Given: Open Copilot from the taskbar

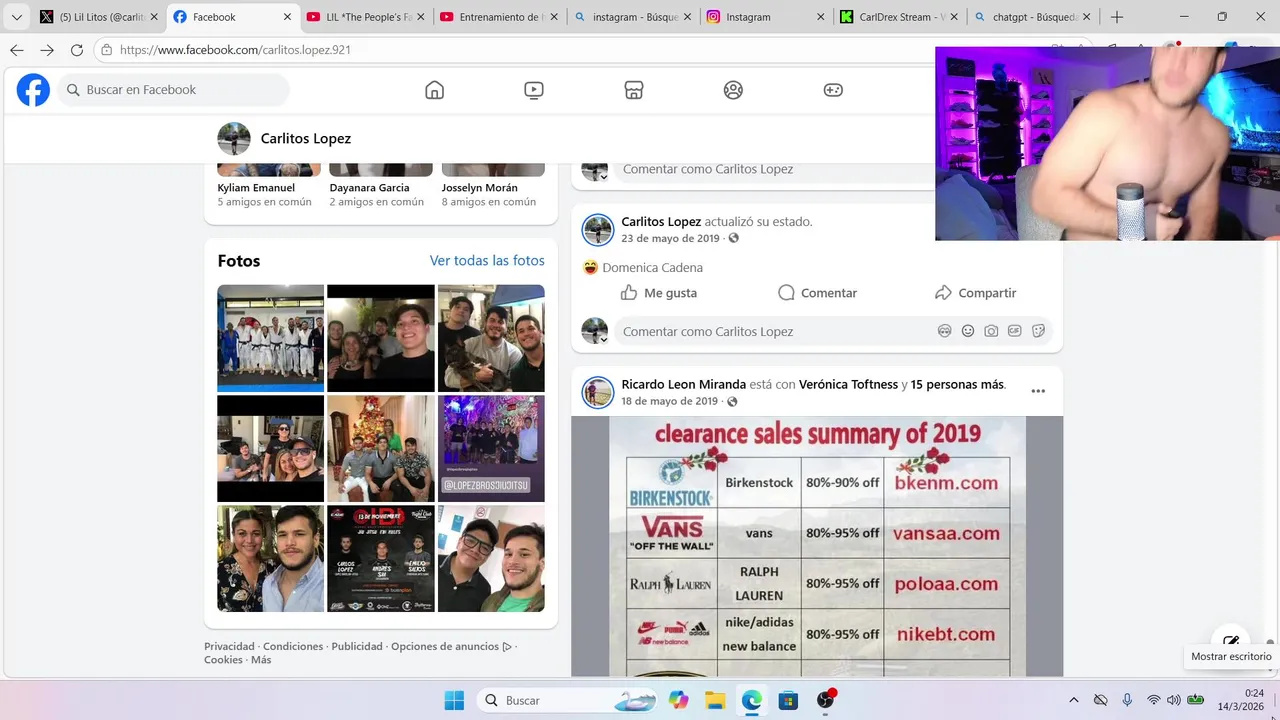Looking at the screenshot, I should [x=679, y=700].
